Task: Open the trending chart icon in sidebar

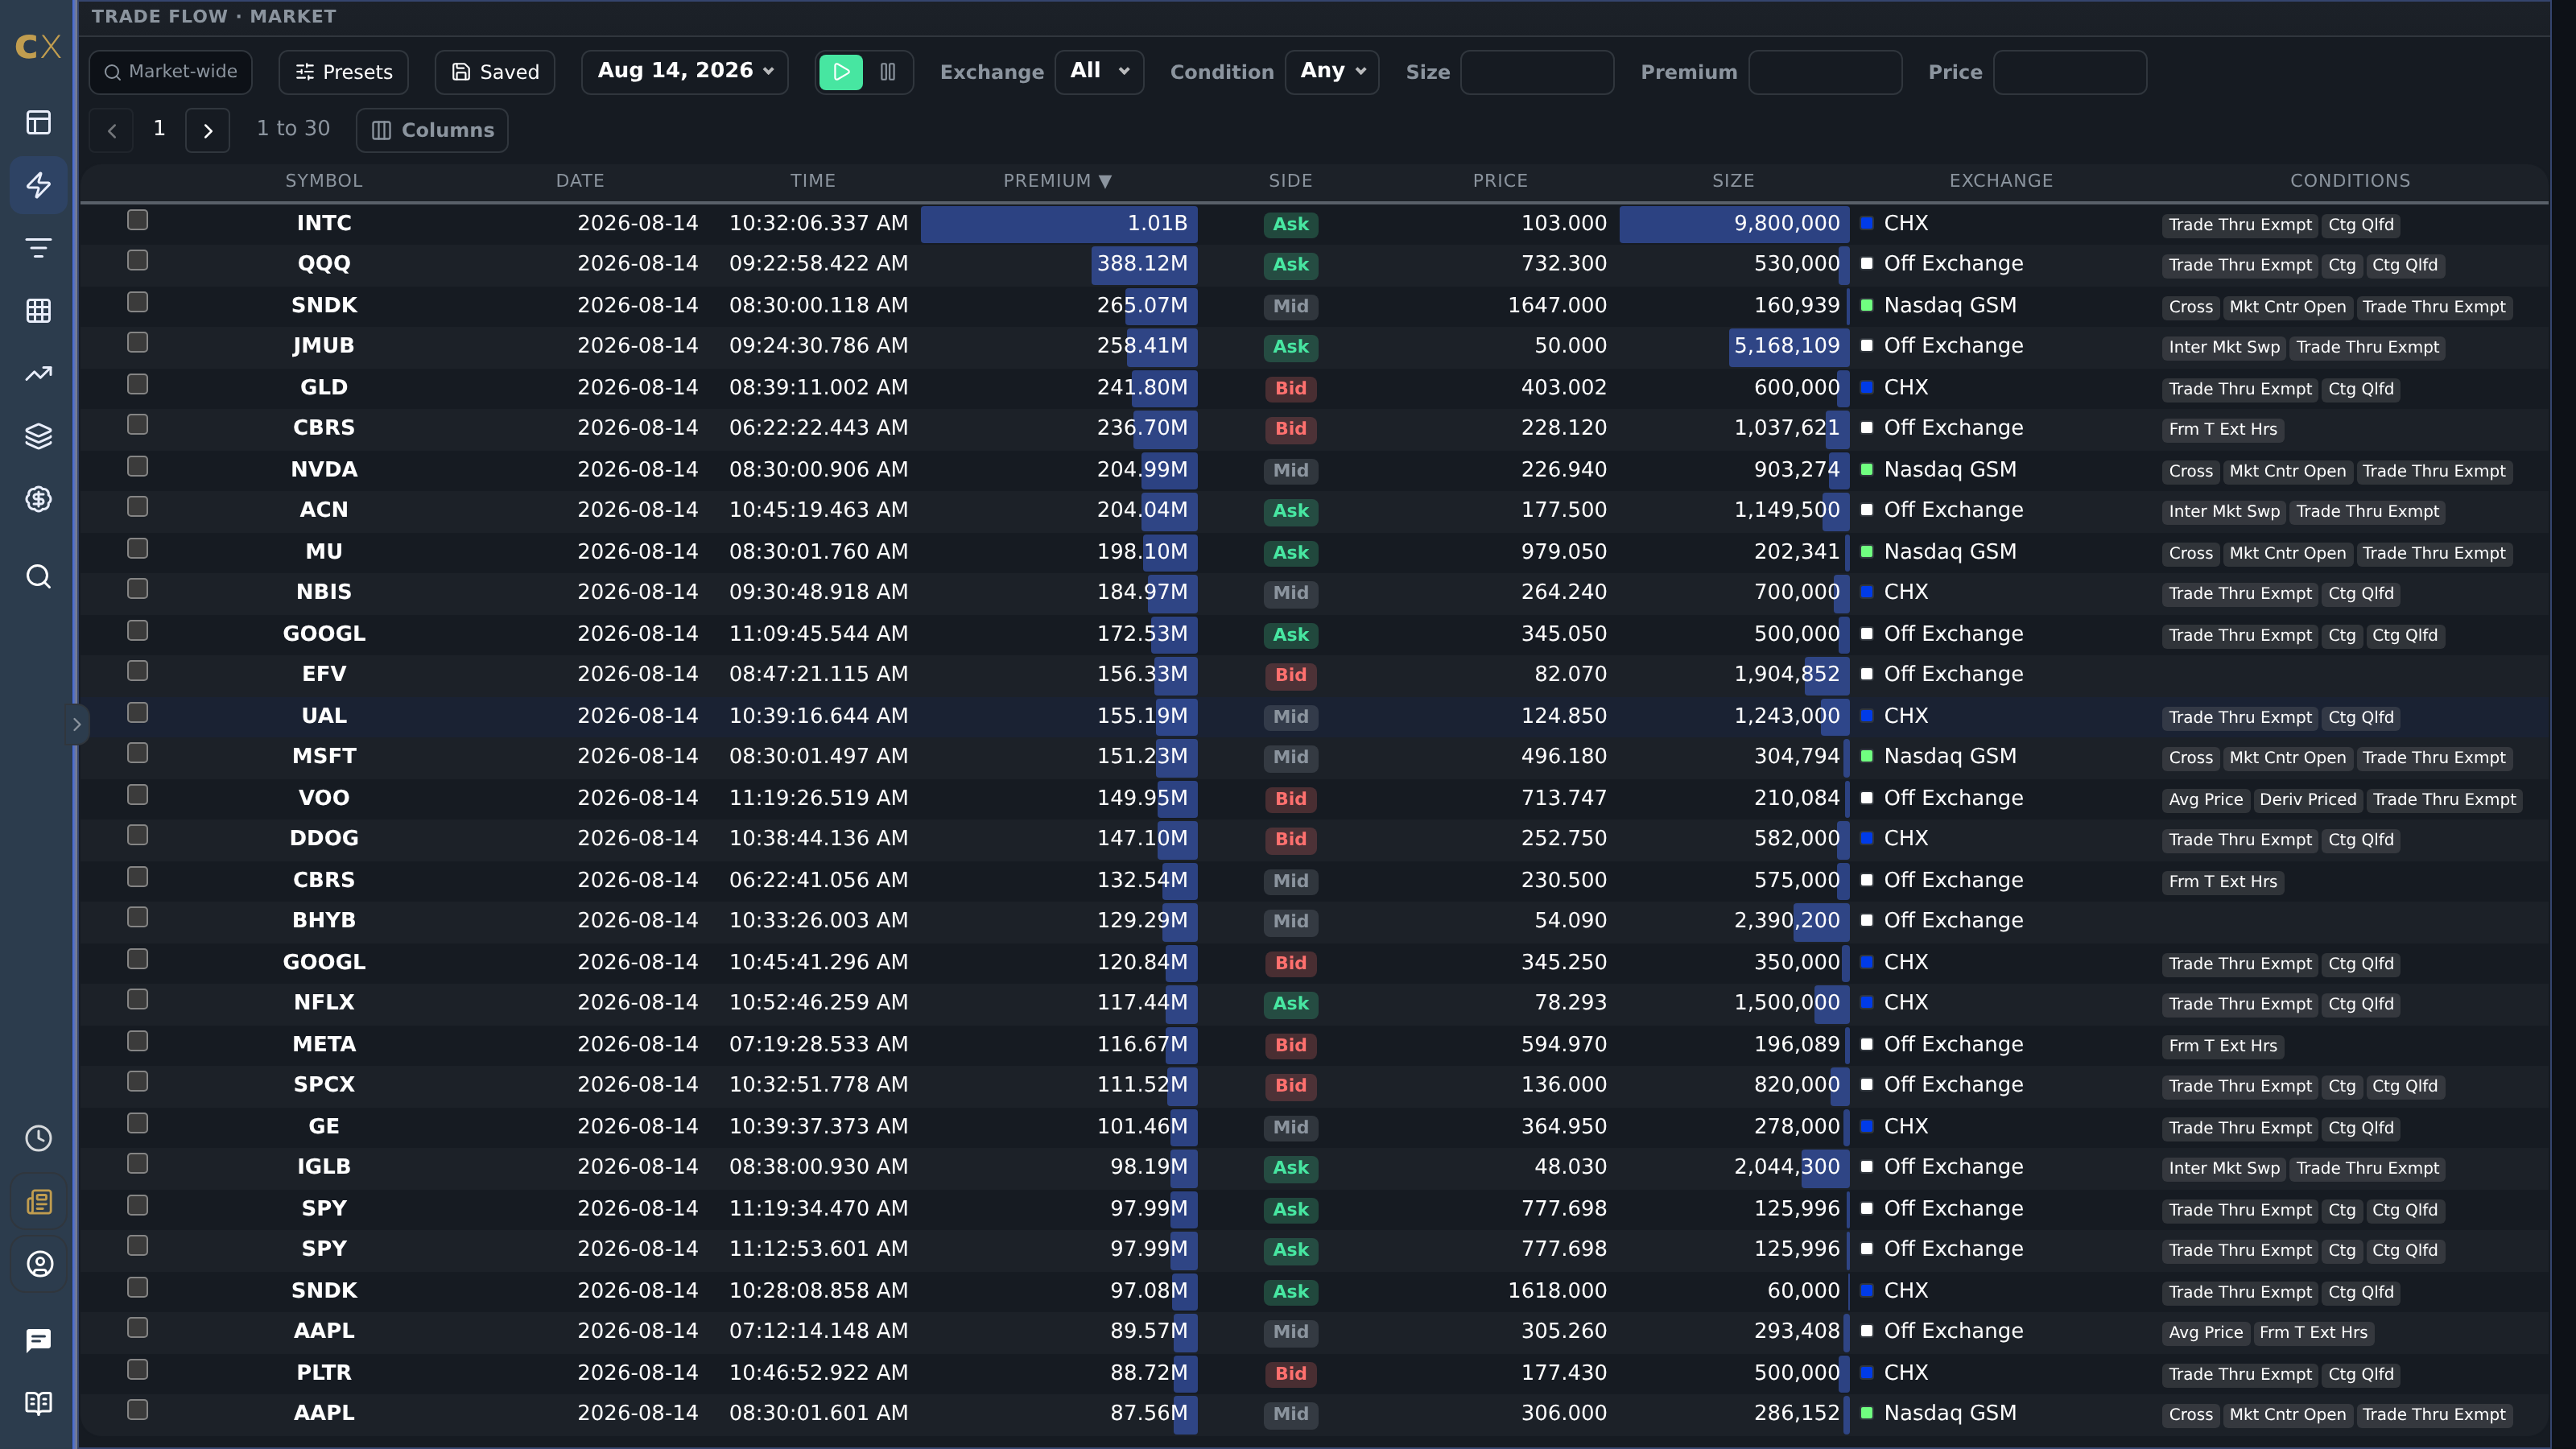Action: click(38, 374)
